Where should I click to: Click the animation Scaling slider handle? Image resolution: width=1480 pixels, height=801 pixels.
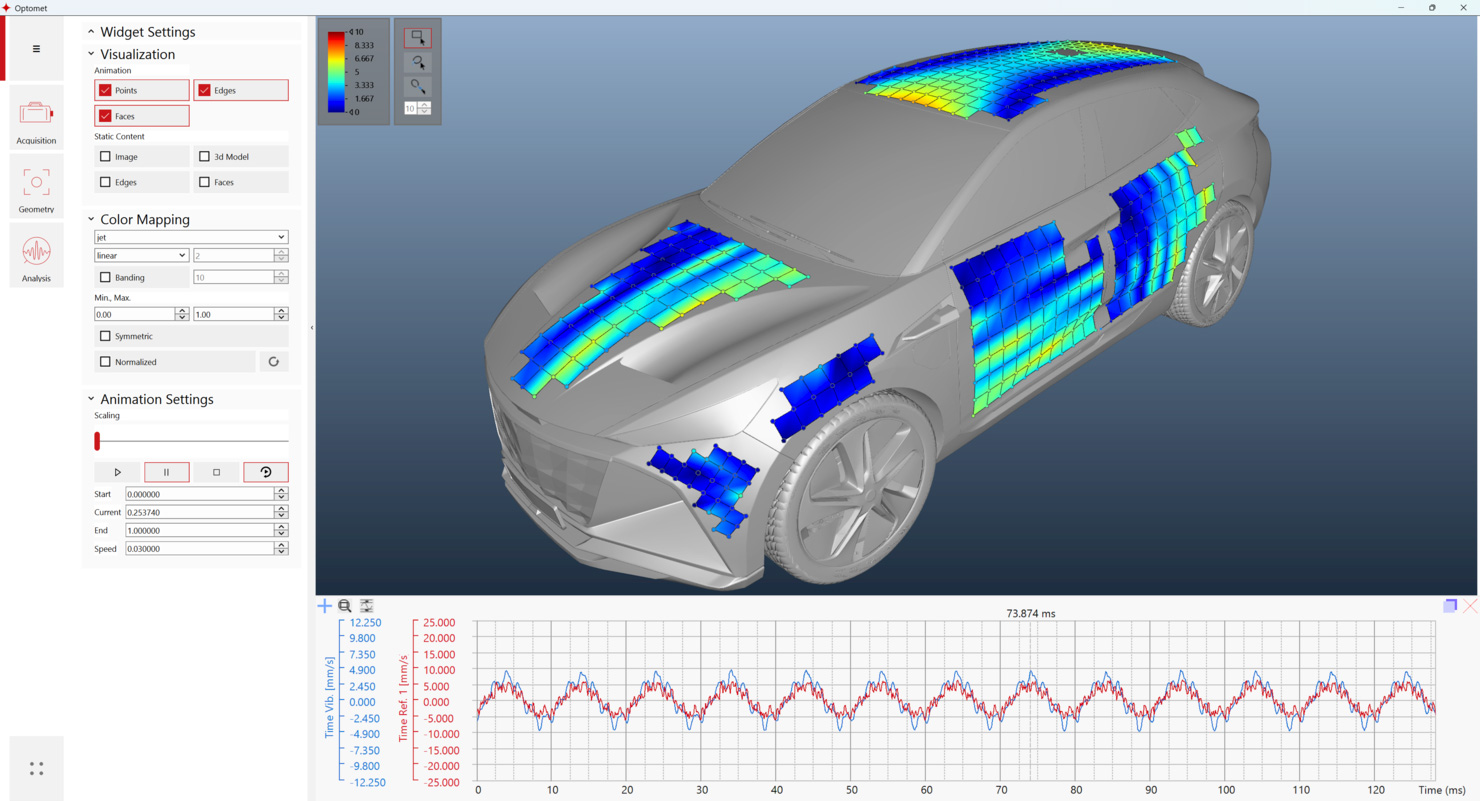tap(97, 441)
